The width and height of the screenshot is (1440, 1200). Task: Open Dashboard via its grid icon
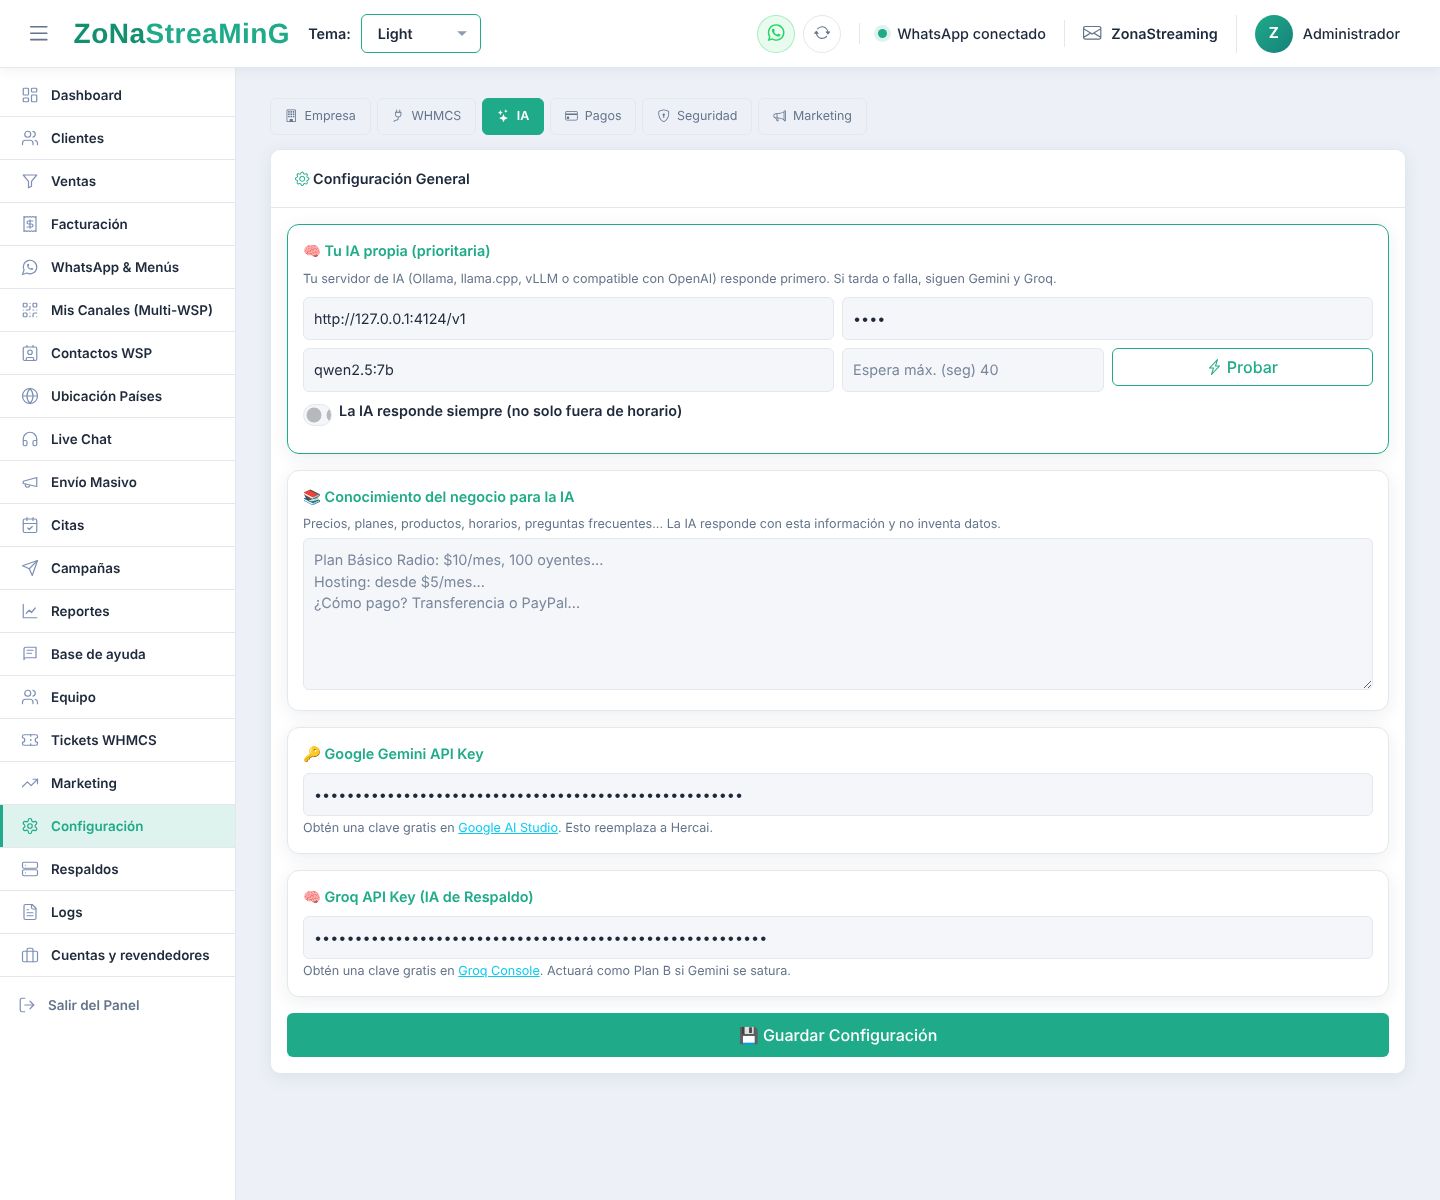[30, 95]
